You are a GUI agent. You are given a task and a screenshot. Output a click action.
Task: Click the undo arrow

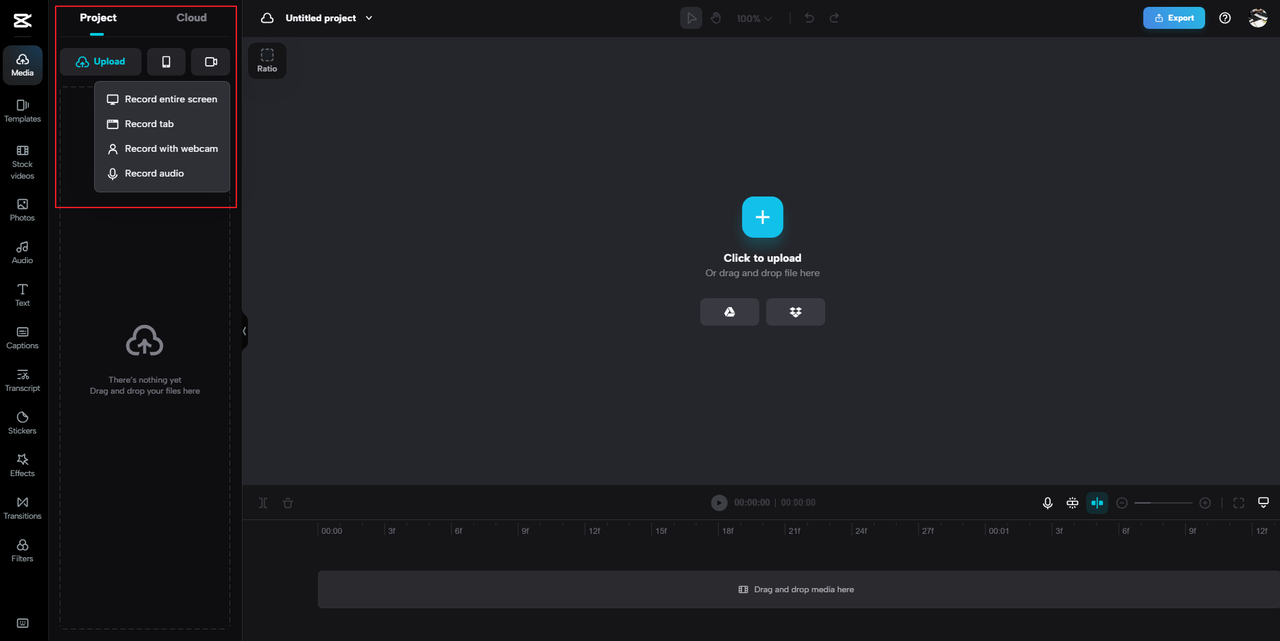[x=810, y=18]
